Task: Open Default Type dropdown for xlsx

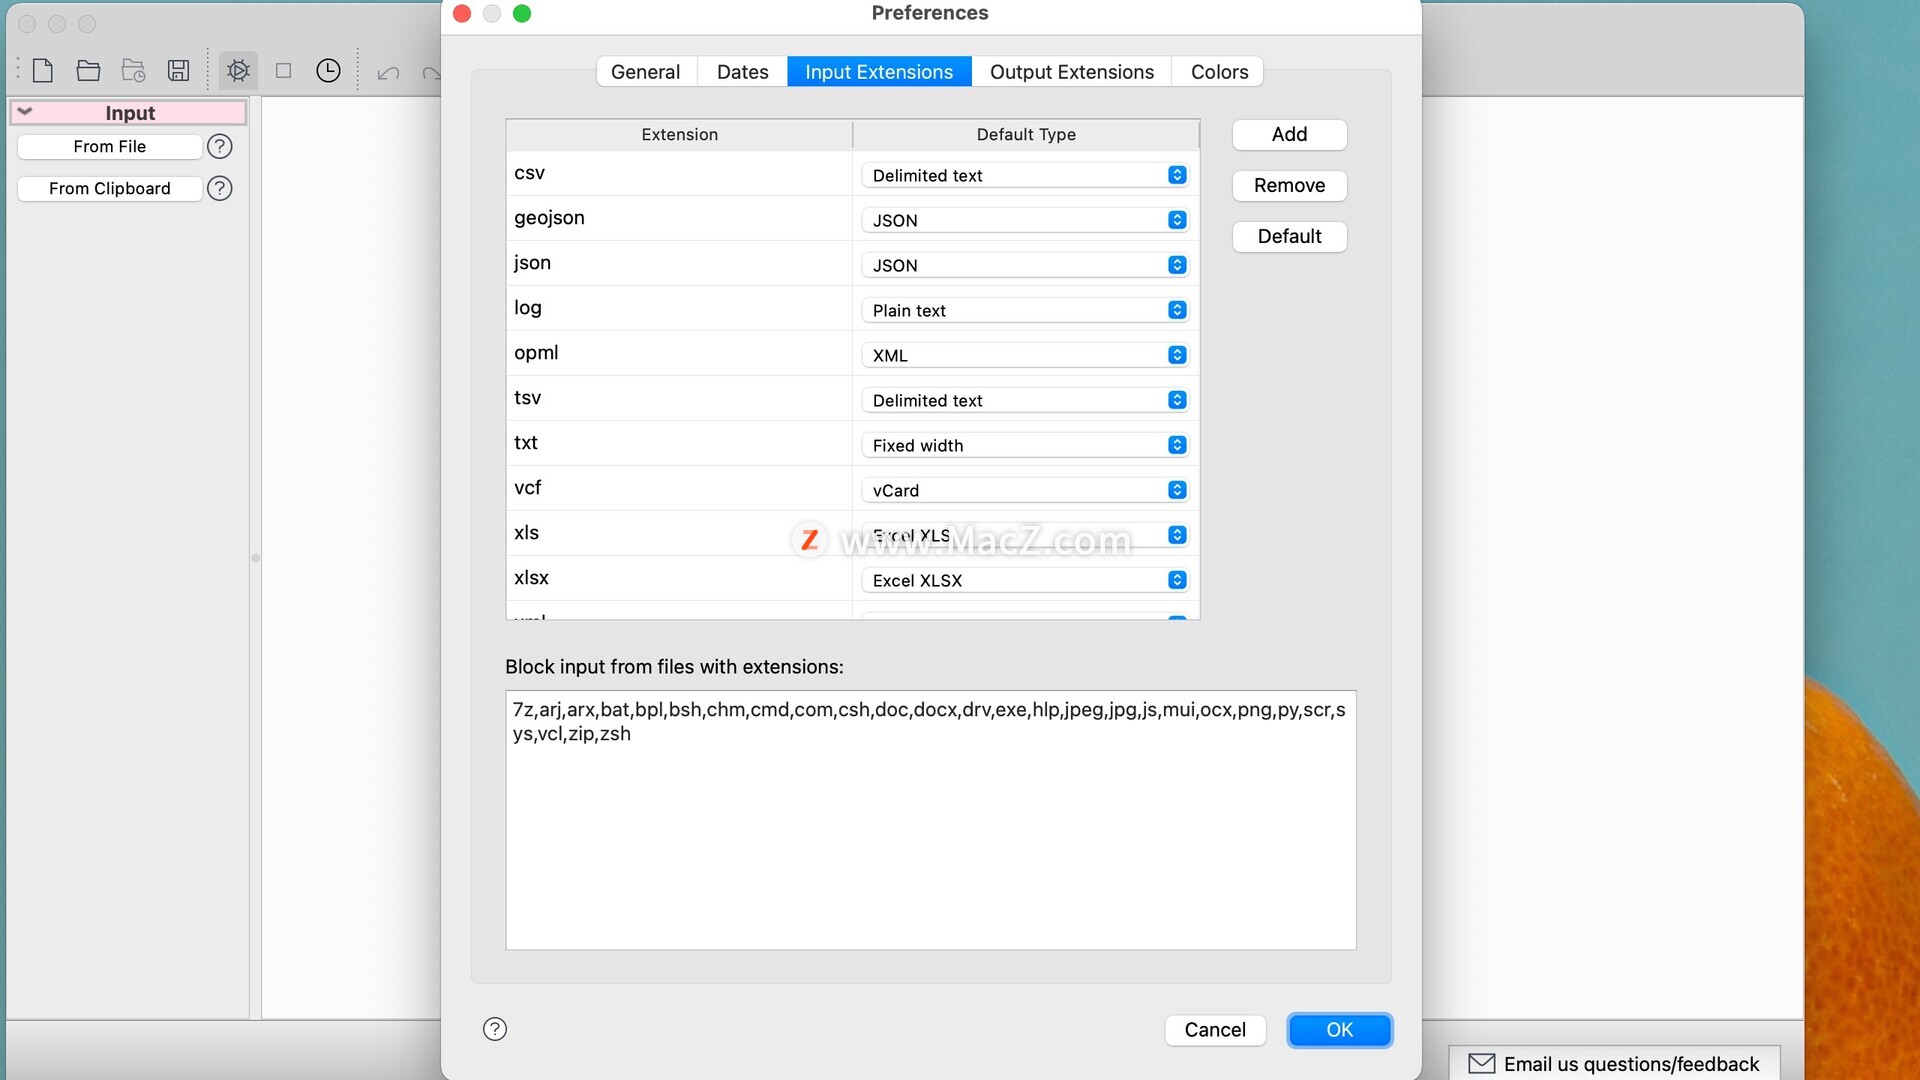Action: click(x=1025, y=580)
